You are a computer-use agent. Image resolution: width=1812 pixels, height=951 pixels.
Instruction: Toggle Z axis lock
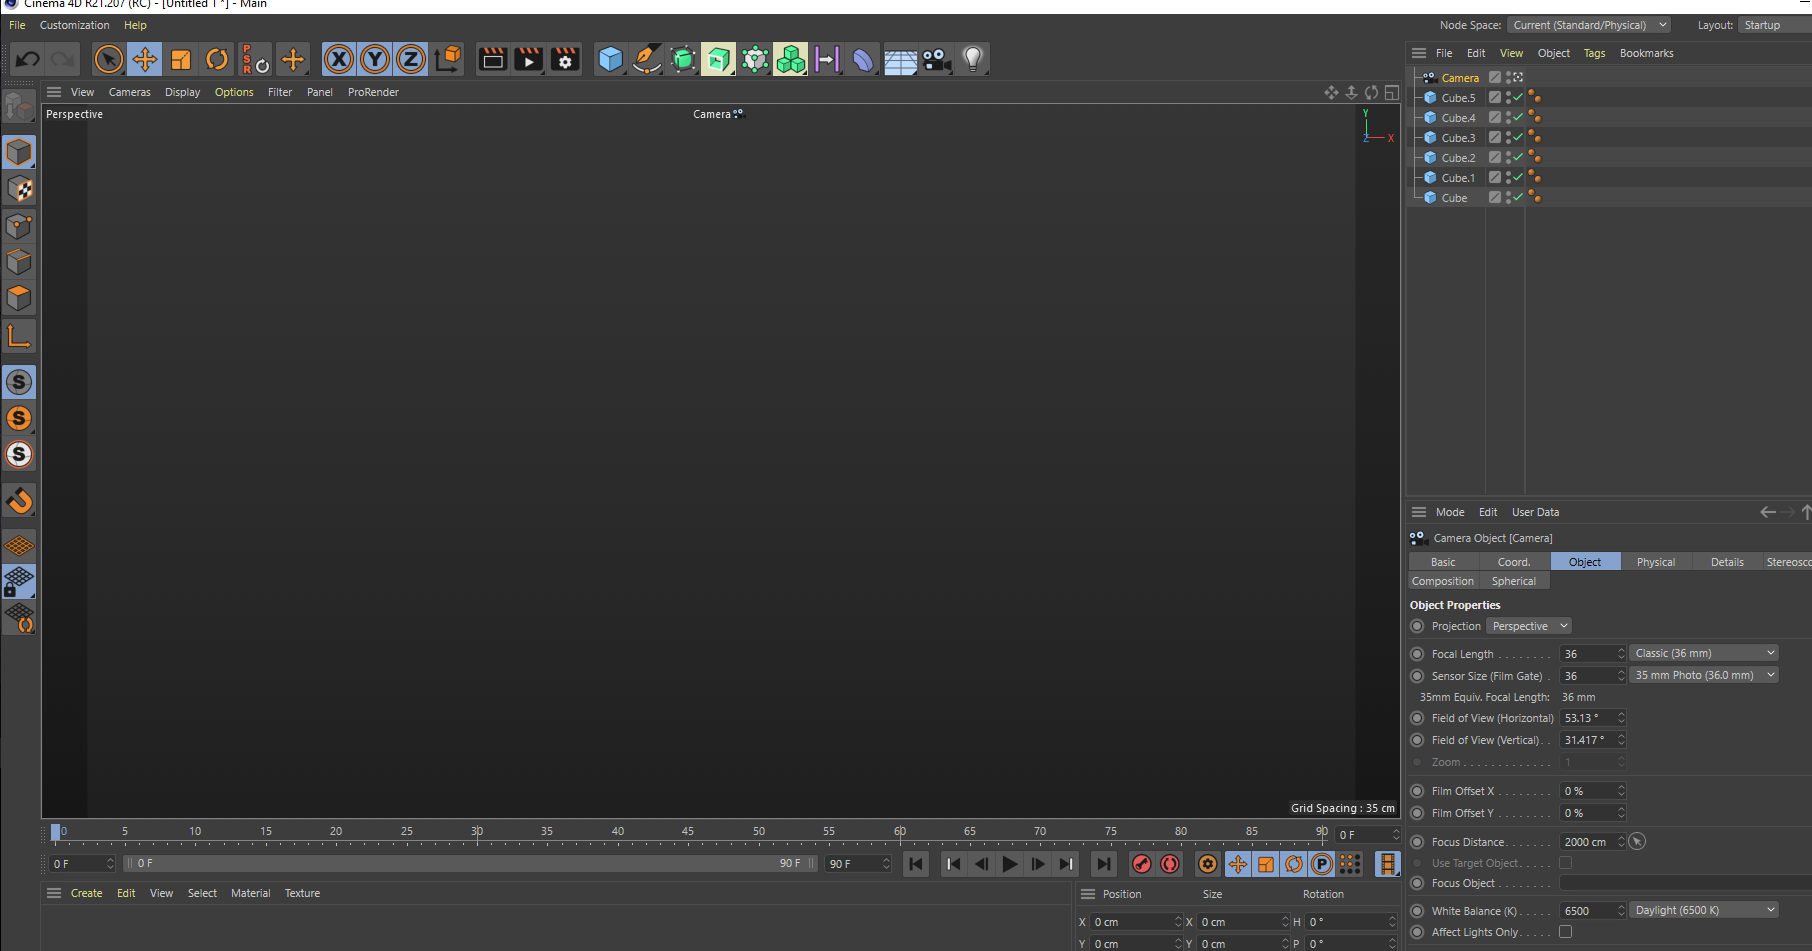tap(411, 59)
